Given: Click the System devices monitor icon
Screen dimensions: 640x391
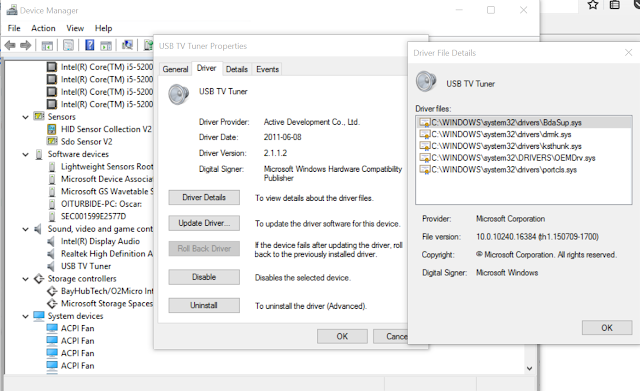Looking at the screenshot, I should click(x=39, y=316).
